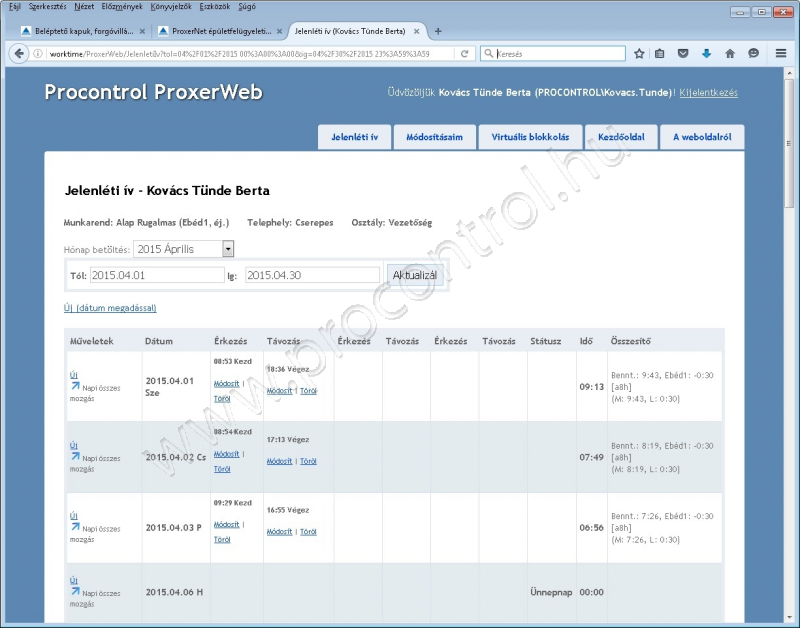Close the ProxerNet épületfelügyeleti tab
Viewport: 800px width, 628px height.
280,31
